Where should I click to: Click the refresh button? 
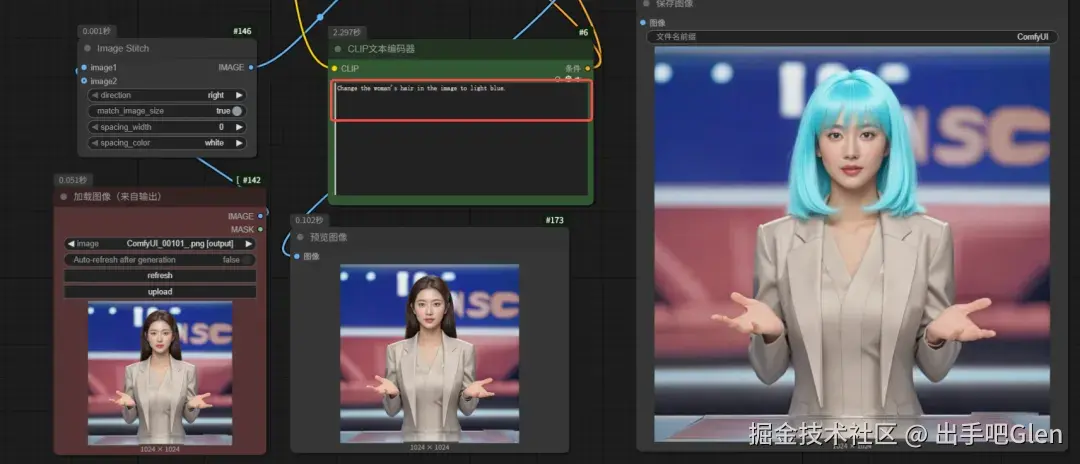(x=160, y=275)
